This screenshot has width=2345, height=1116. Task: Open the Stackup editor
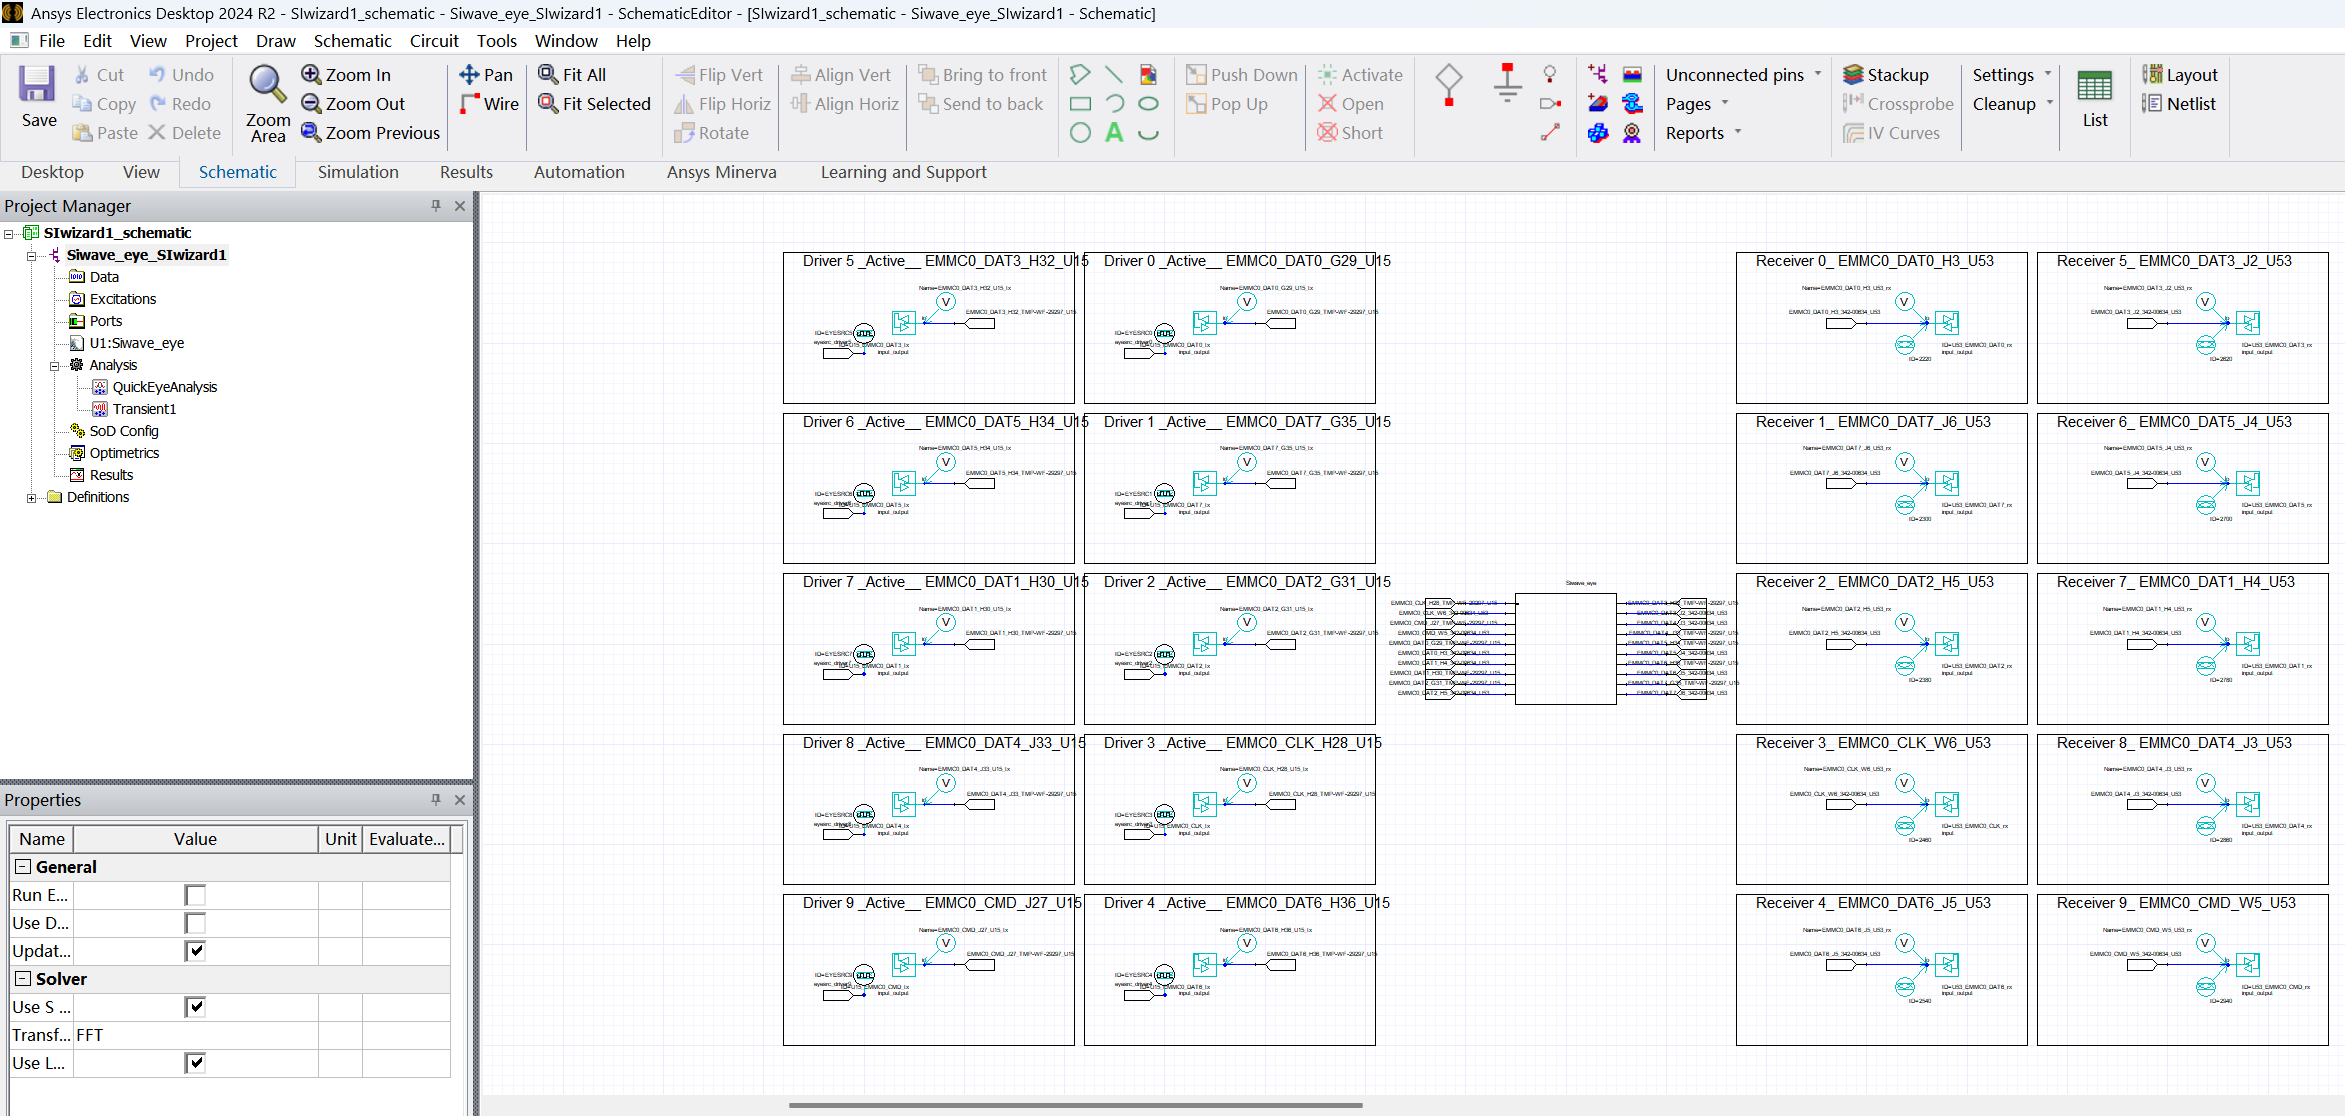point(1886,75)
